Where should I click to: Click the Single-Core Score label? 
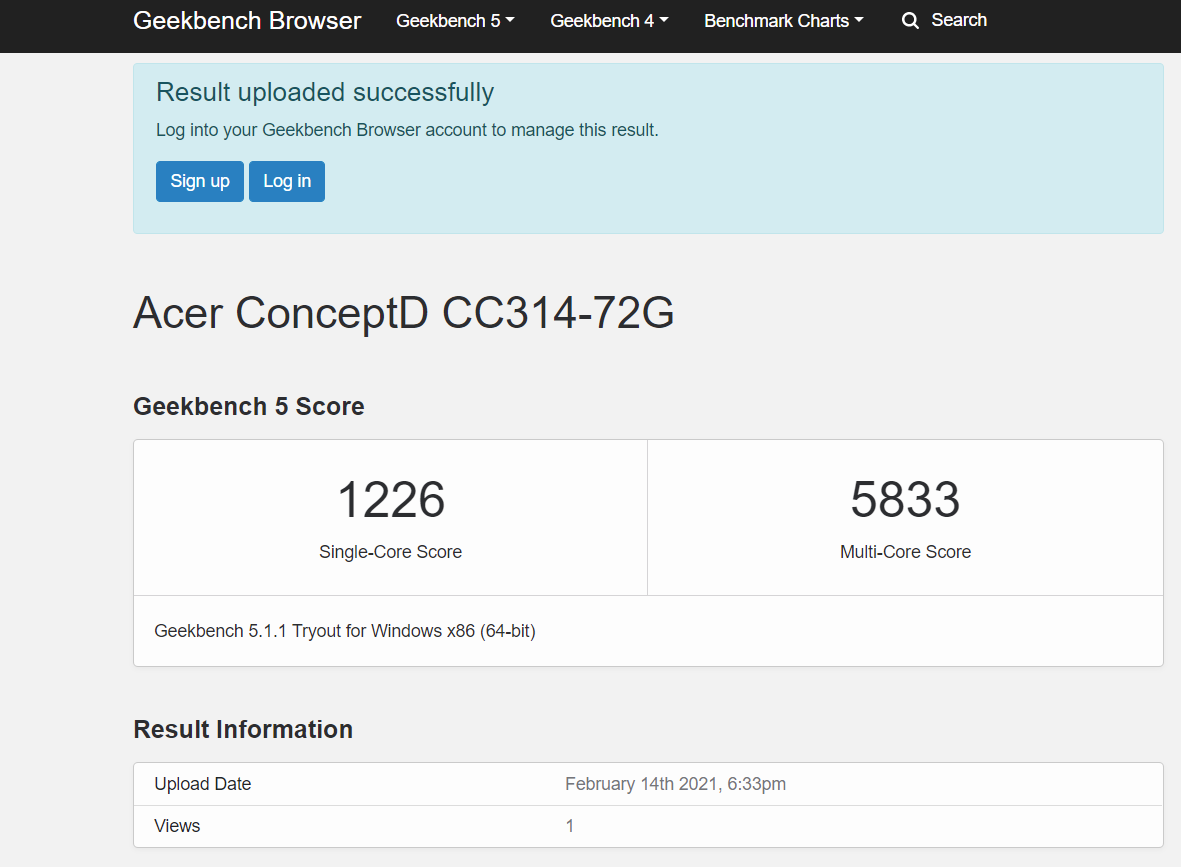coord(390,552)
